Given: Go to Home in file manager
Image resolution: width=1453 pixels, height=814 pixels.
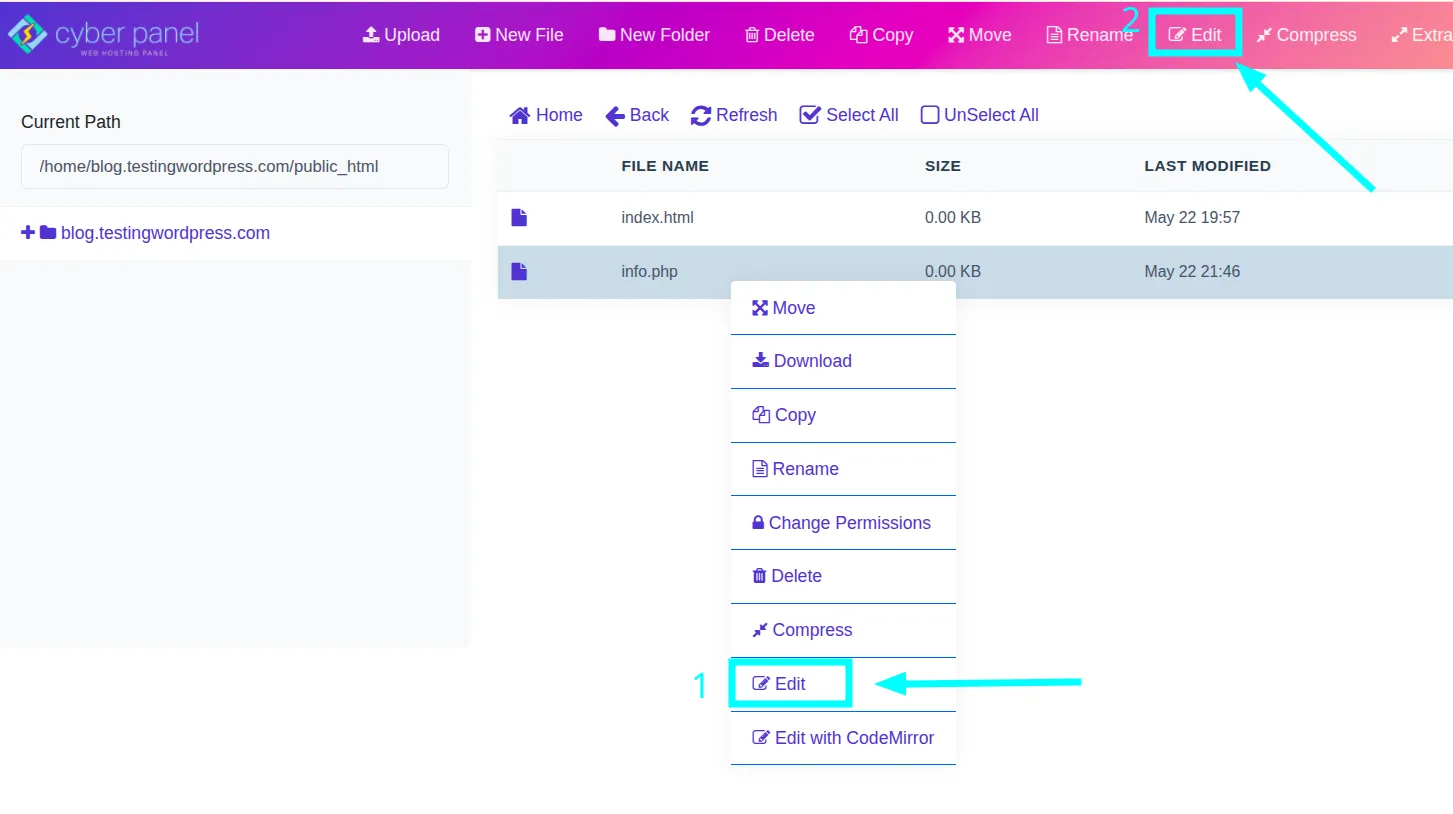Looking at the screenshot, I should pyautogui.click(x=546, y=115).
